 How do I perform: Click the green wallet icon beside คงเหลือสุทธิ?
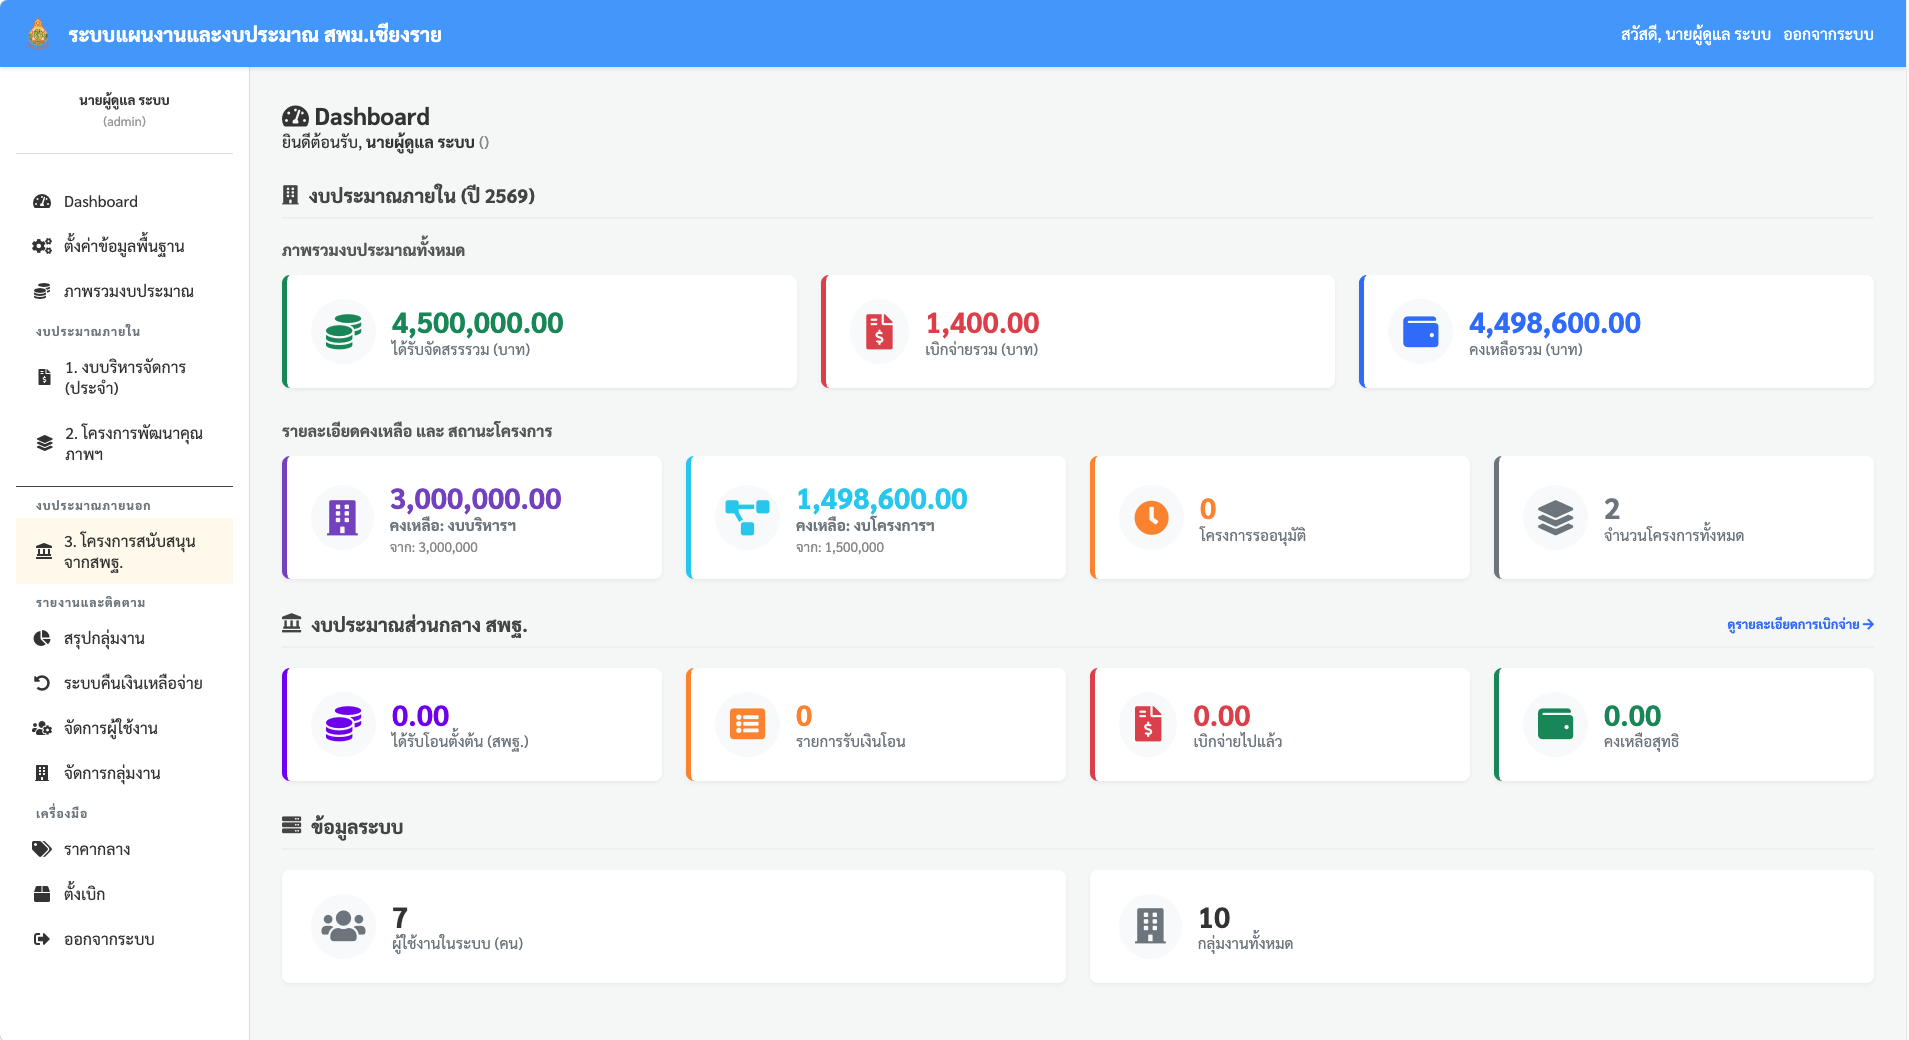pos(1555,724)
